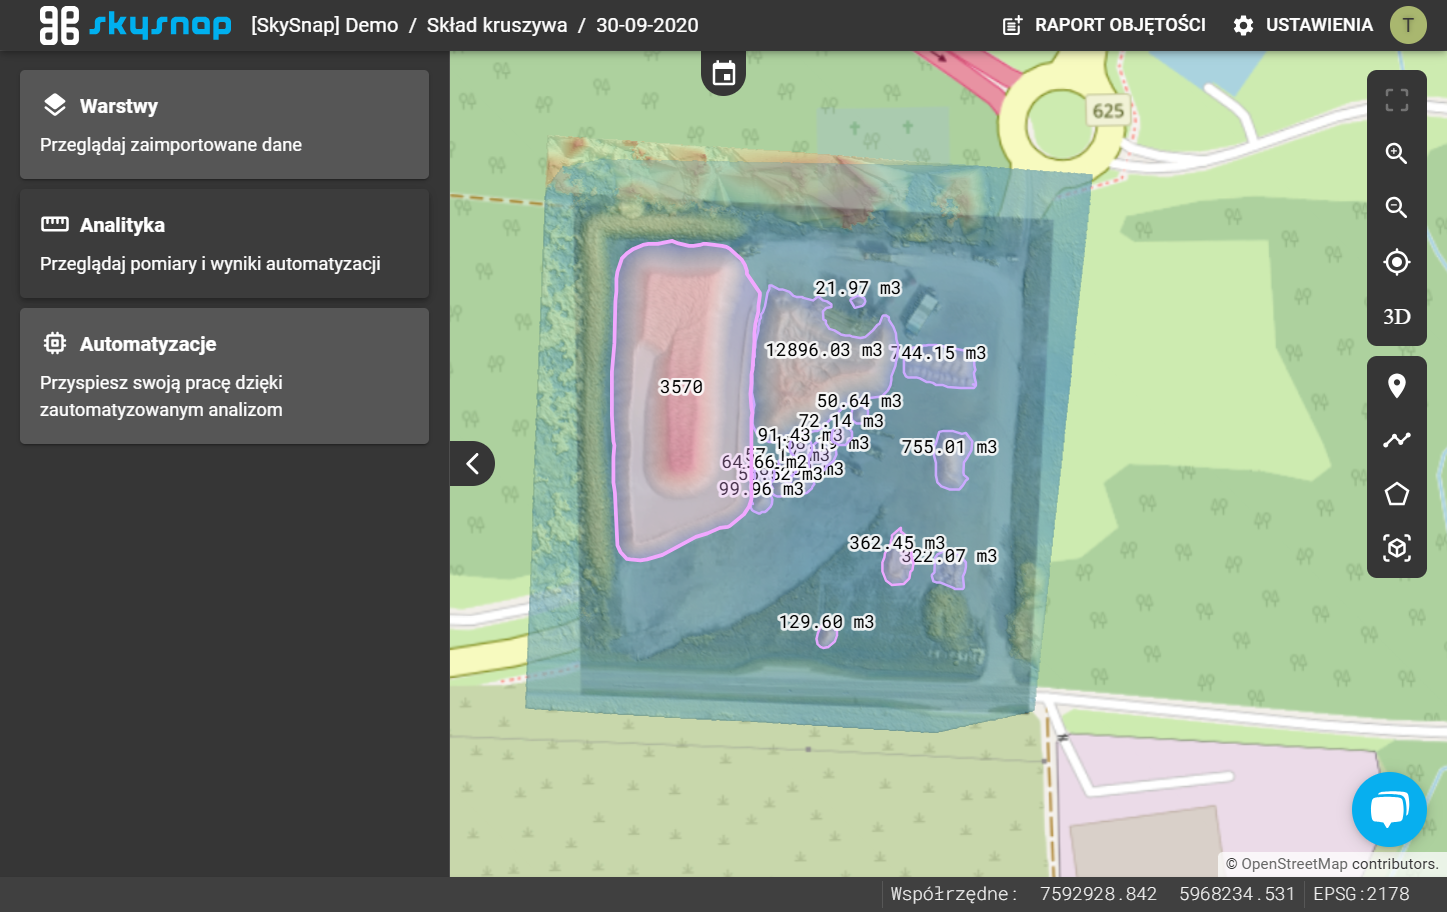The image size is (1447, 912).
Task: Click the SkySnap logo
Action: coord(135,25)
